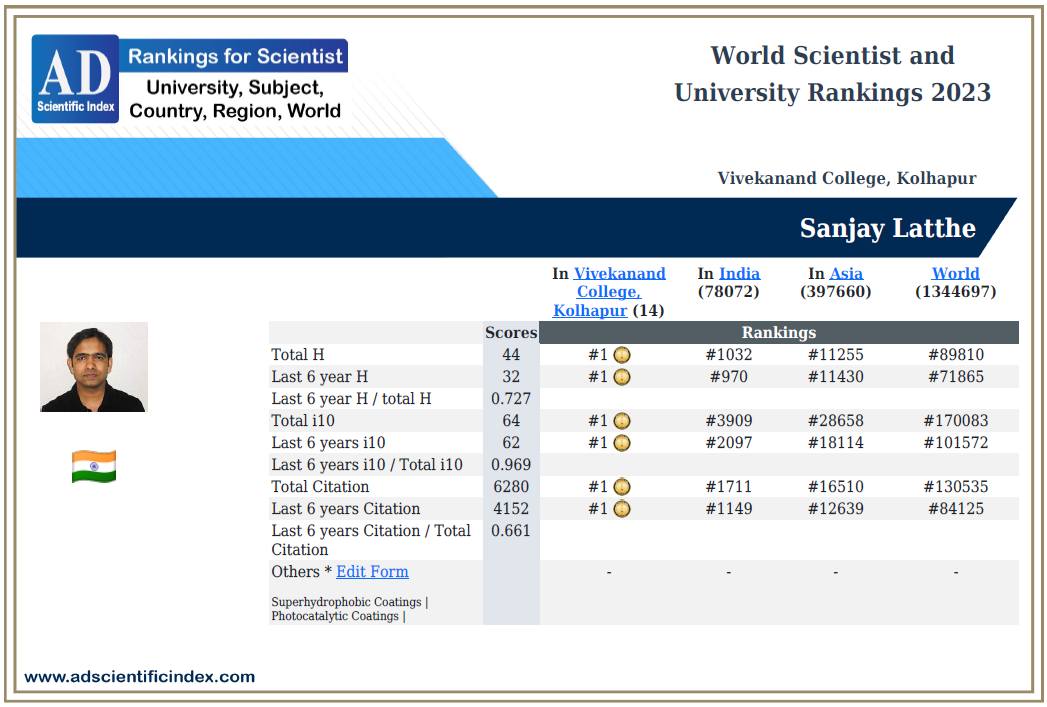The height and width of the screenshot is (707, 1047).
Task: Click India rank #1032 for Total H
Action: [728, 355]
